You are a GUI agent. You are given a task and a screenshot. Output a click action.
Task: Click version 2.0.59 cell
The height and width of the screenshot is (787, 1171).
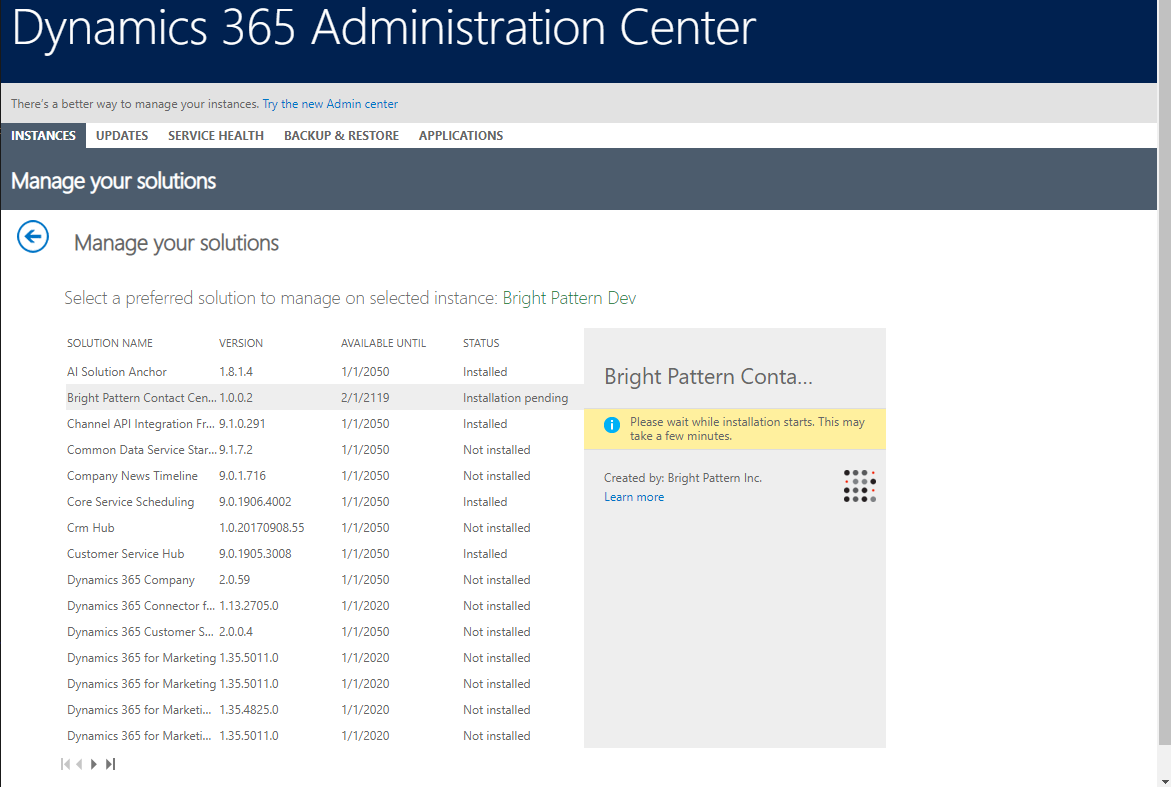(234, 579)
